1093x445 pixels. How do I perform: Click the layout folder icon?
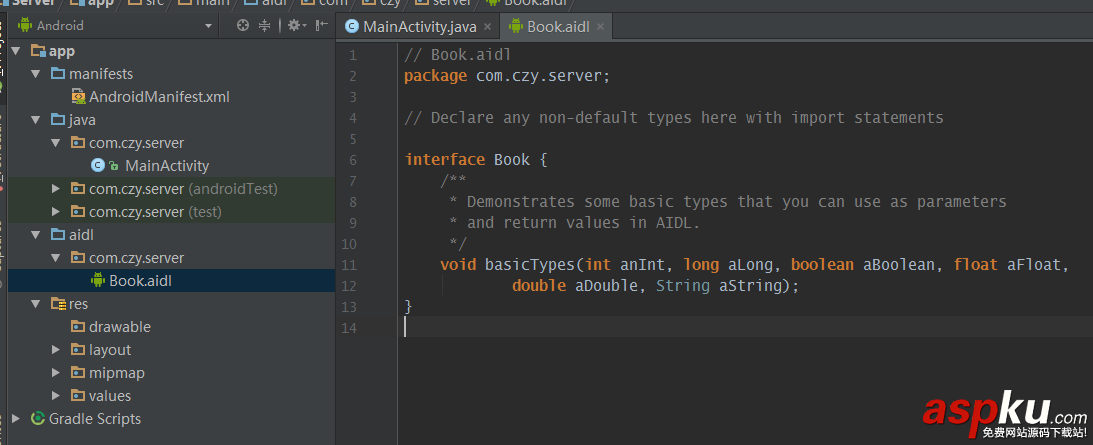pos(78,350)
